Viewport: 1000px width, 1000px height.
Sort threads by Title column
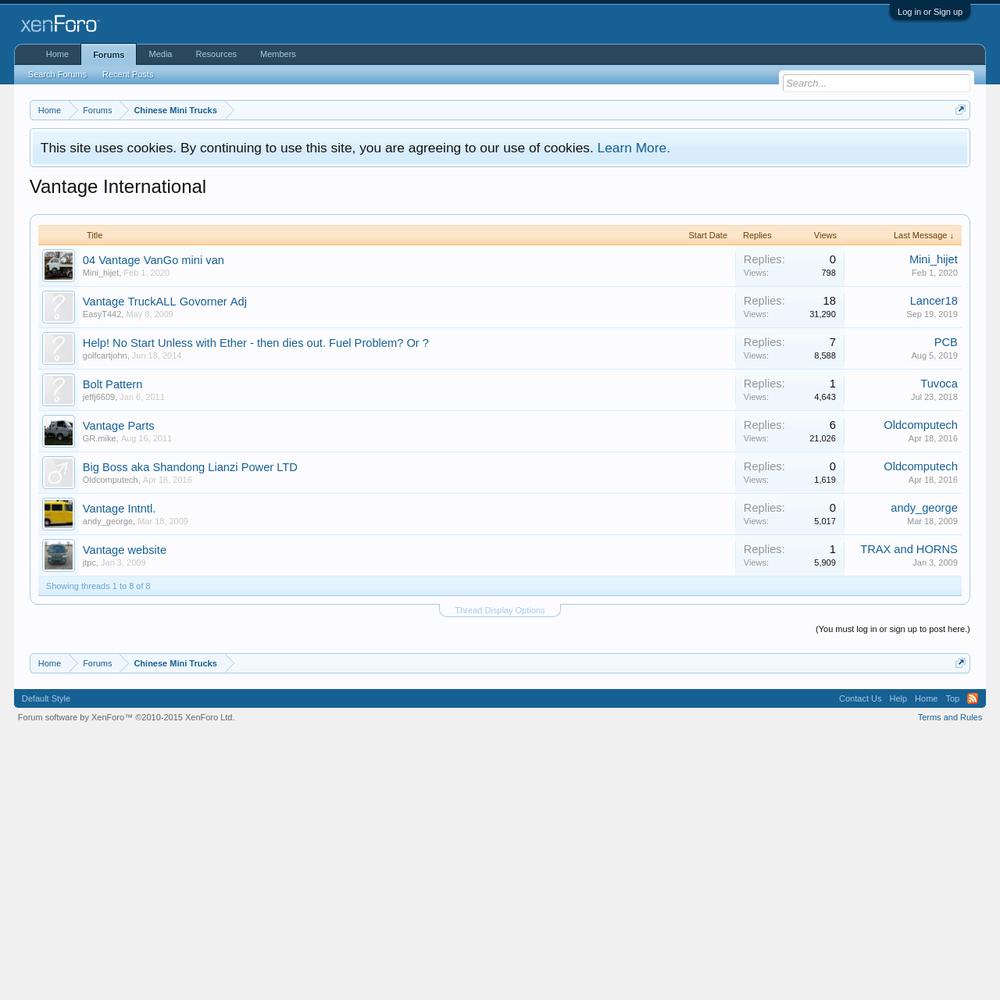pyautogui.click(x=94, y=235)
